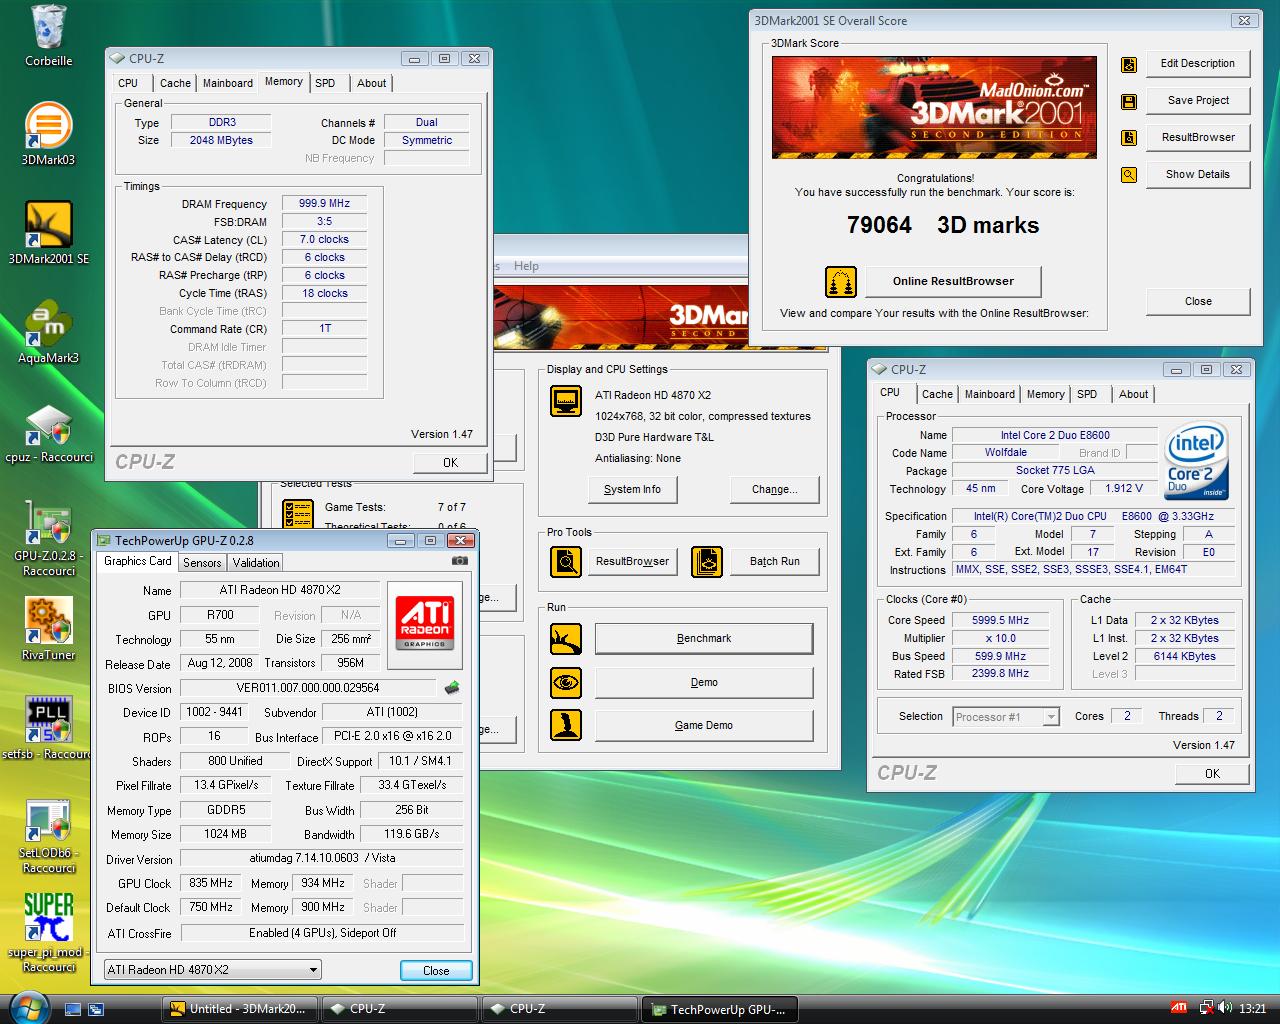The height and width of the screenshot is (1024, 1280).
Task: Click the Save Project button
Action: [1197, 101]
